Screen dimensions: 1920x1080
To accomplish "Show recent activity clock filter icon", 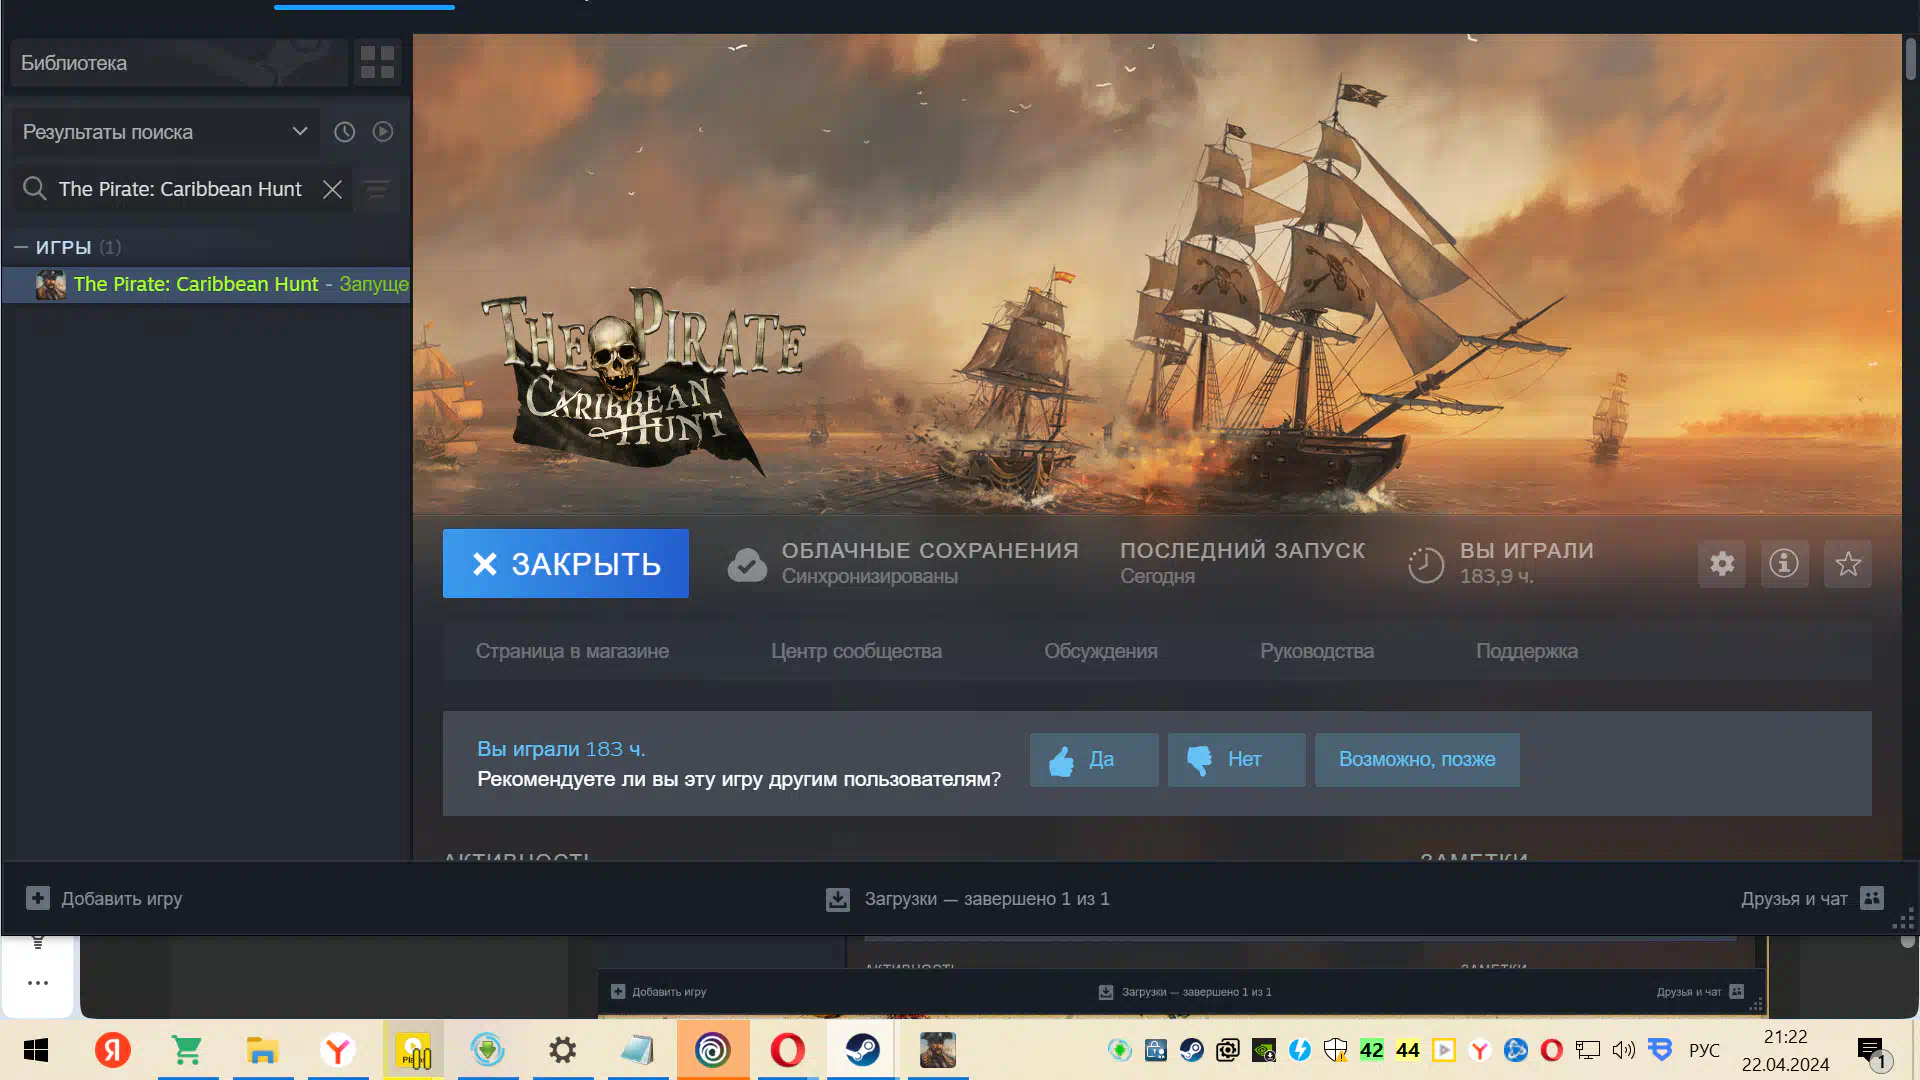I will pos(344,132).
